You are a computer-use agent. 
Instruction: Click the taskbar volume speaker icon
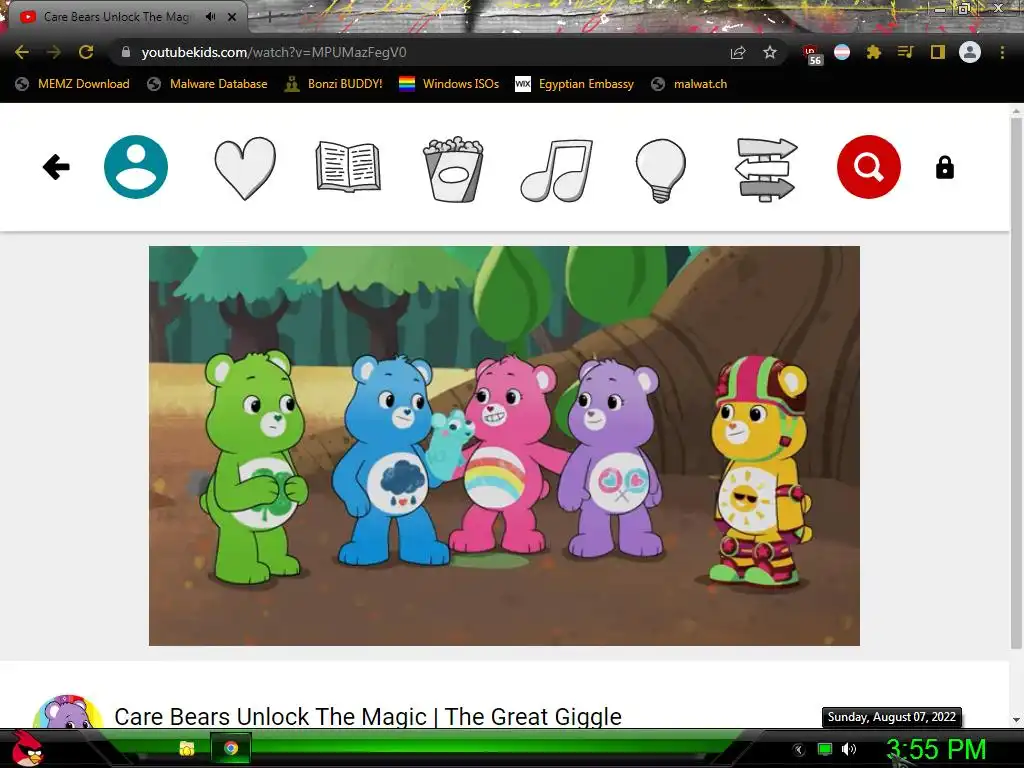coord(848,749)
